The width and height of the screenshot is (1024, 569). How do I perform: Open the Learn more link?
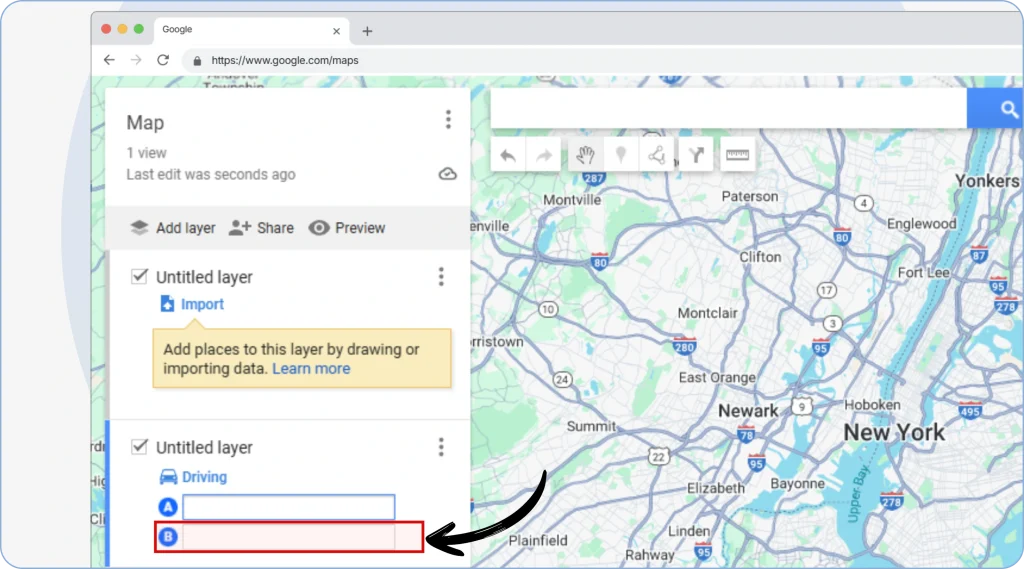coord(311,368)
